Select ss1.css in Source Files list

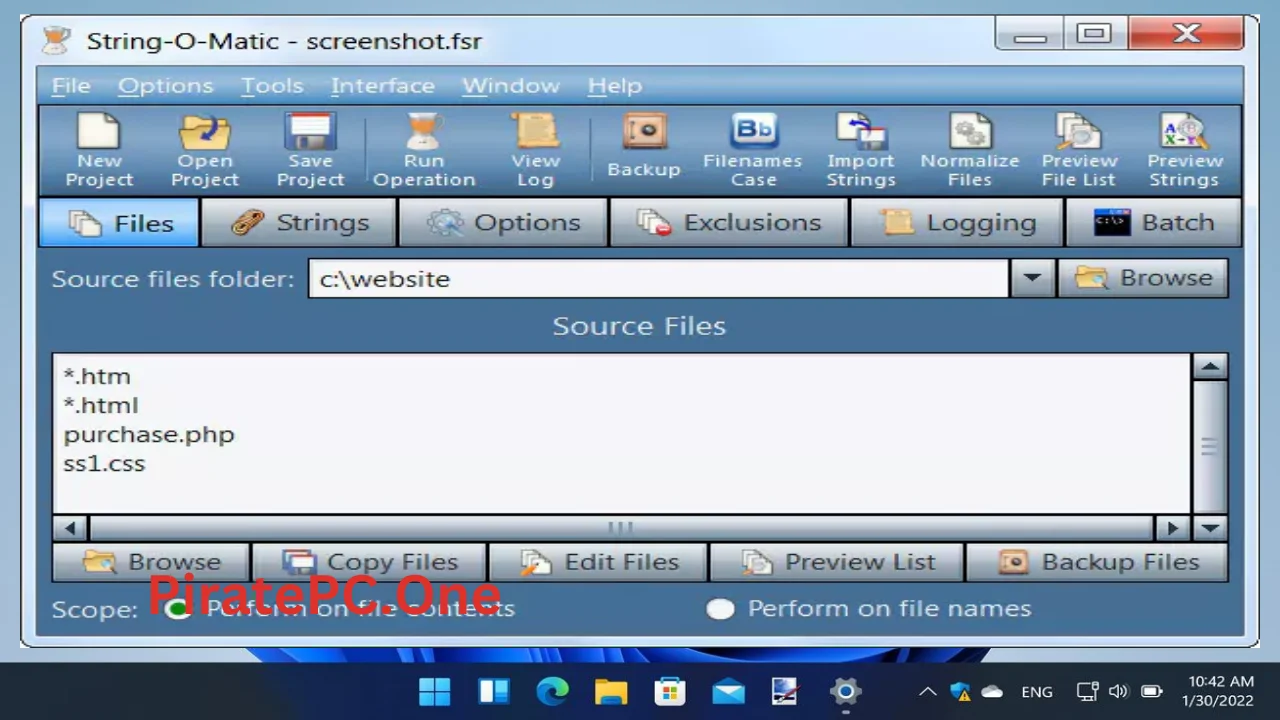104,463
